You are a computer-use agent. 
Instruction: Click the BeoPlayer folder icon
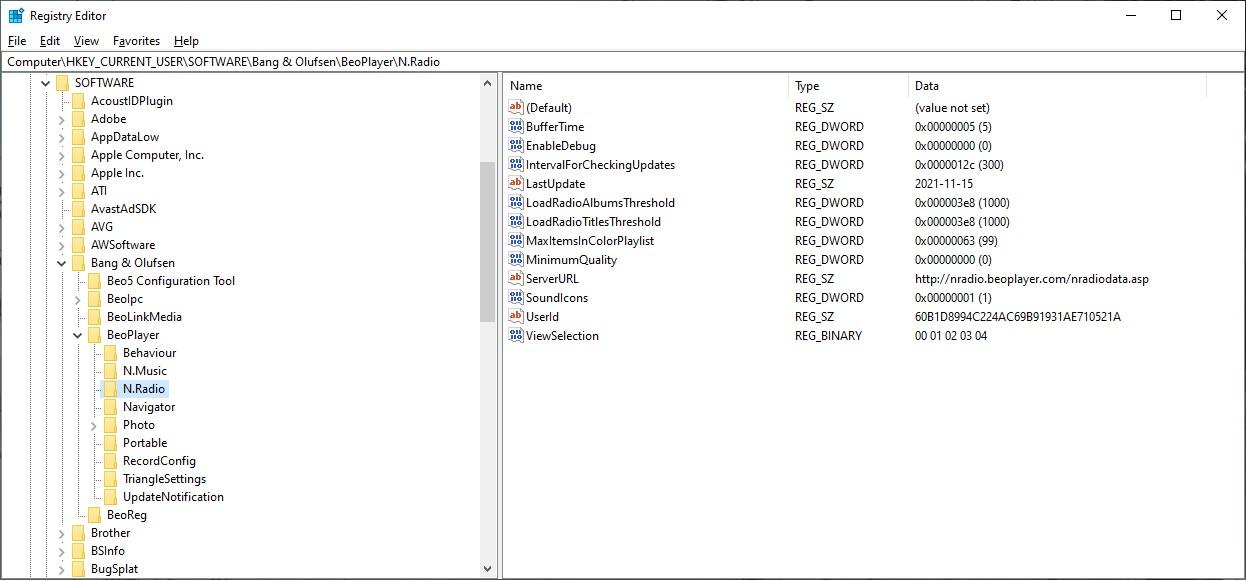[x=95, y=335]
